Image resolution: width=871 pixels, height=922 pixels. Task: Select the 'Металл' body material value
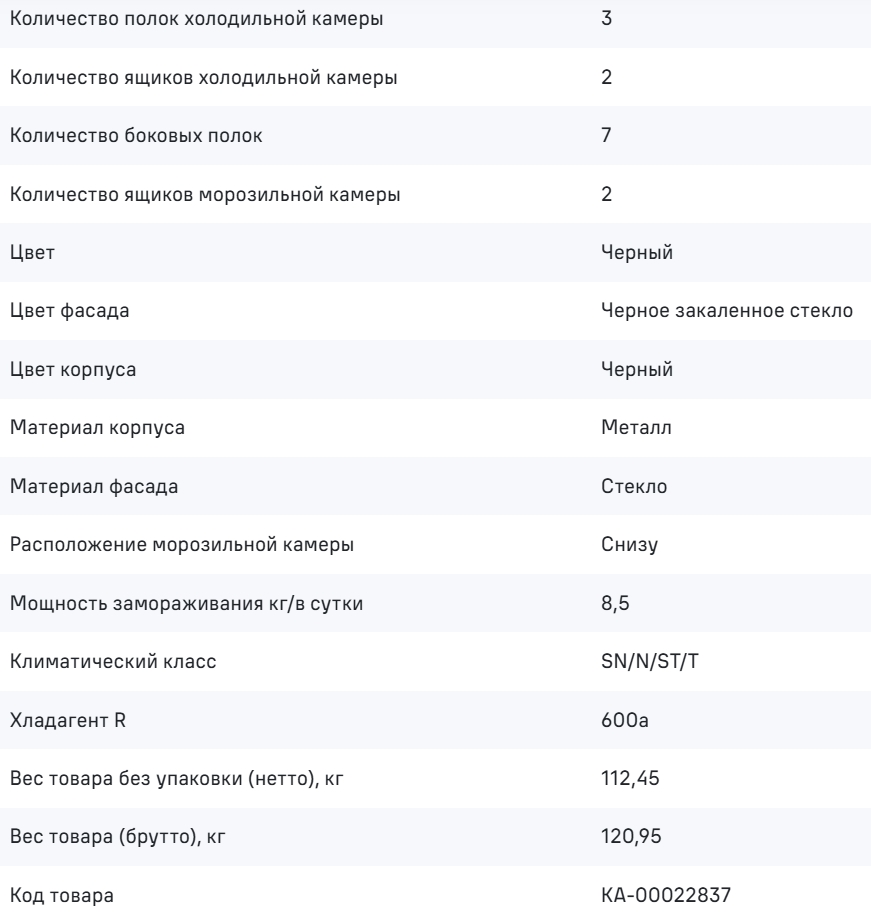[x=636, y=427]
